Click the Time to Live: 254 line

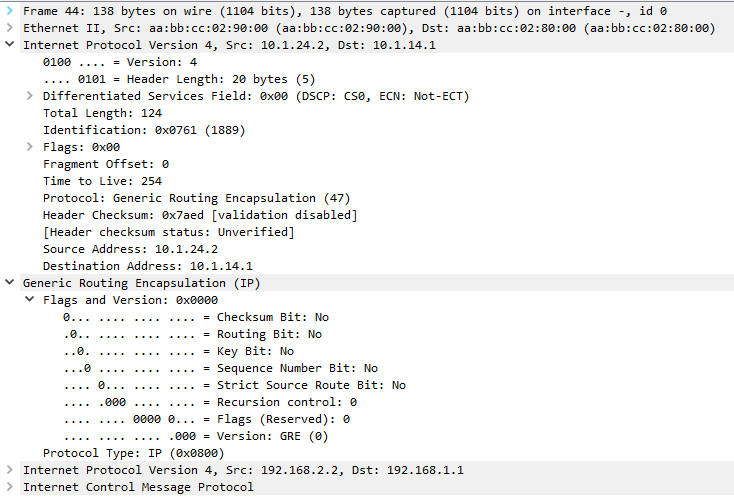(102, 181)
